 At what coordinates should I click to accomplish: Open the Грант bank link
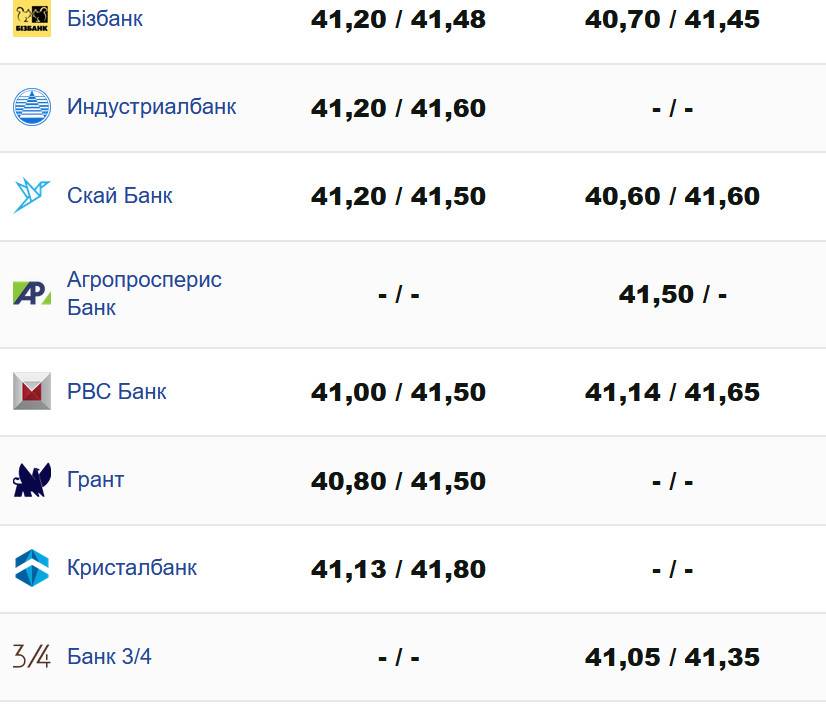coord(96,480)
